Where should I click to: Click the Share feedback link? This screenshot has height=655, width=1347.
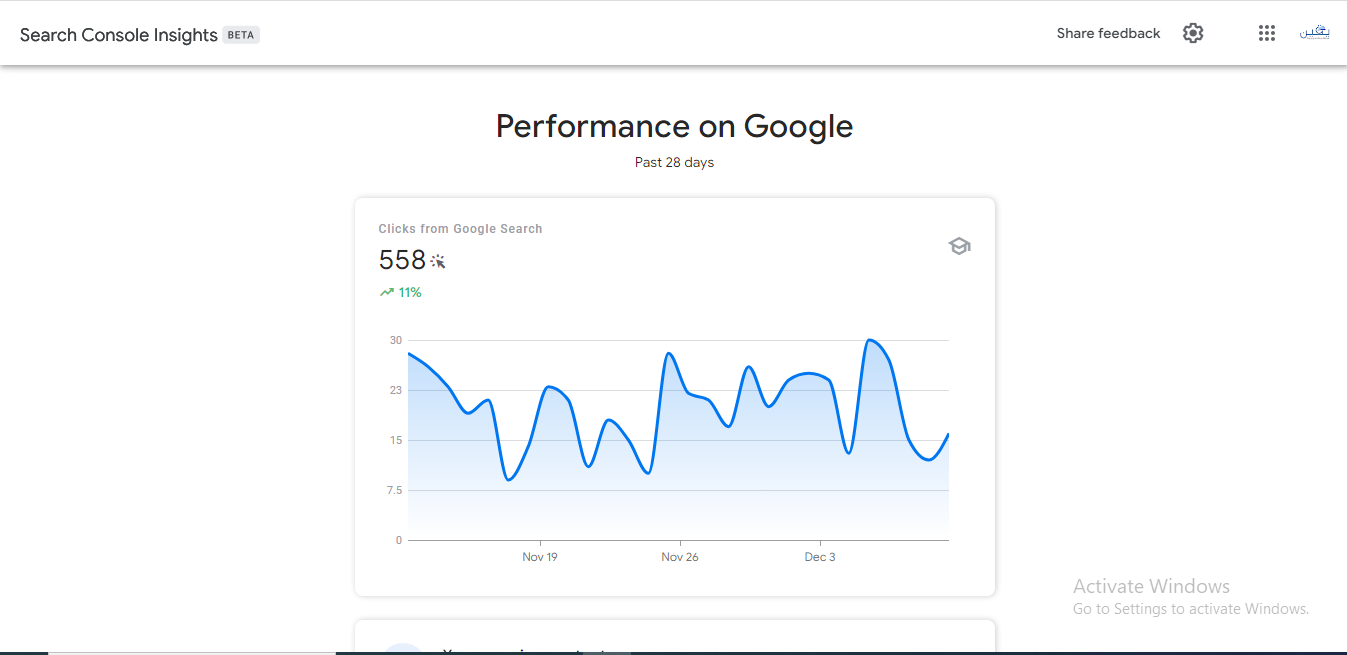click(x=1108, y=33)
